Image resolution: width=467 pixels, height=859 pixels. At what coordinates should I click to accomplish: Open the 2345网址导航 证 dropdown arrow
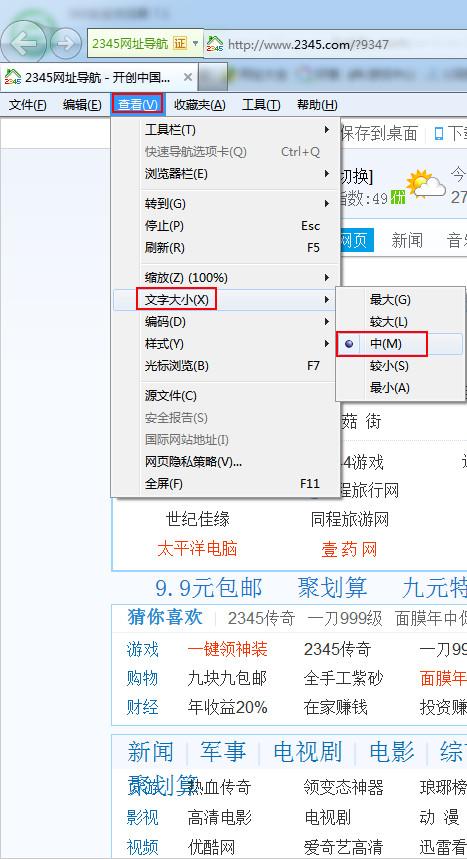click(196, 44)
